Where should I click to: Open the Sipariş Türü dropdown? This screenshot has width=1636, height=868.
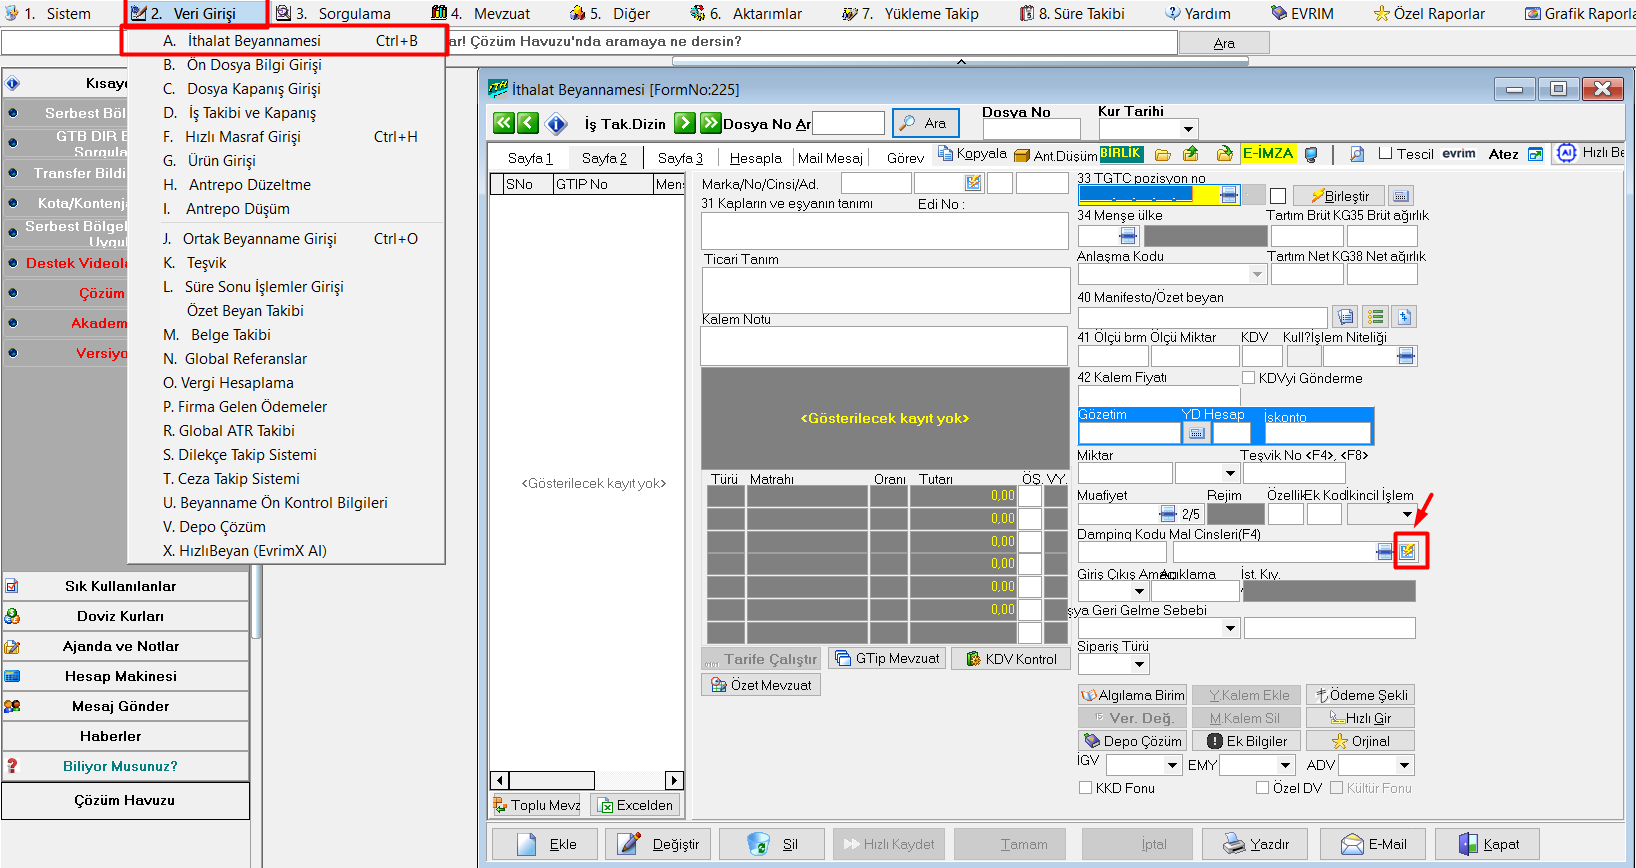1140,664
